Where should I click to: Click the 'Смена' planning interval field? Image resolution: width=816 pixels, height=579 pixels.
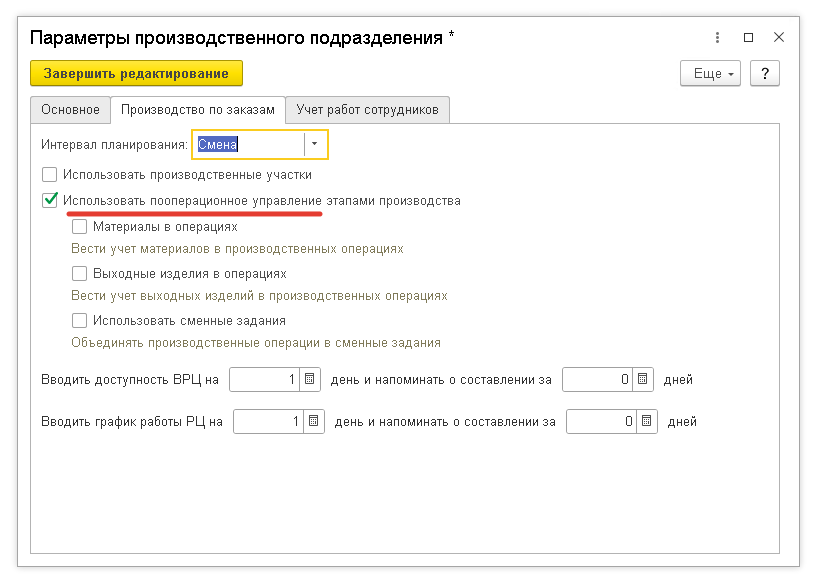pos(248,145)
